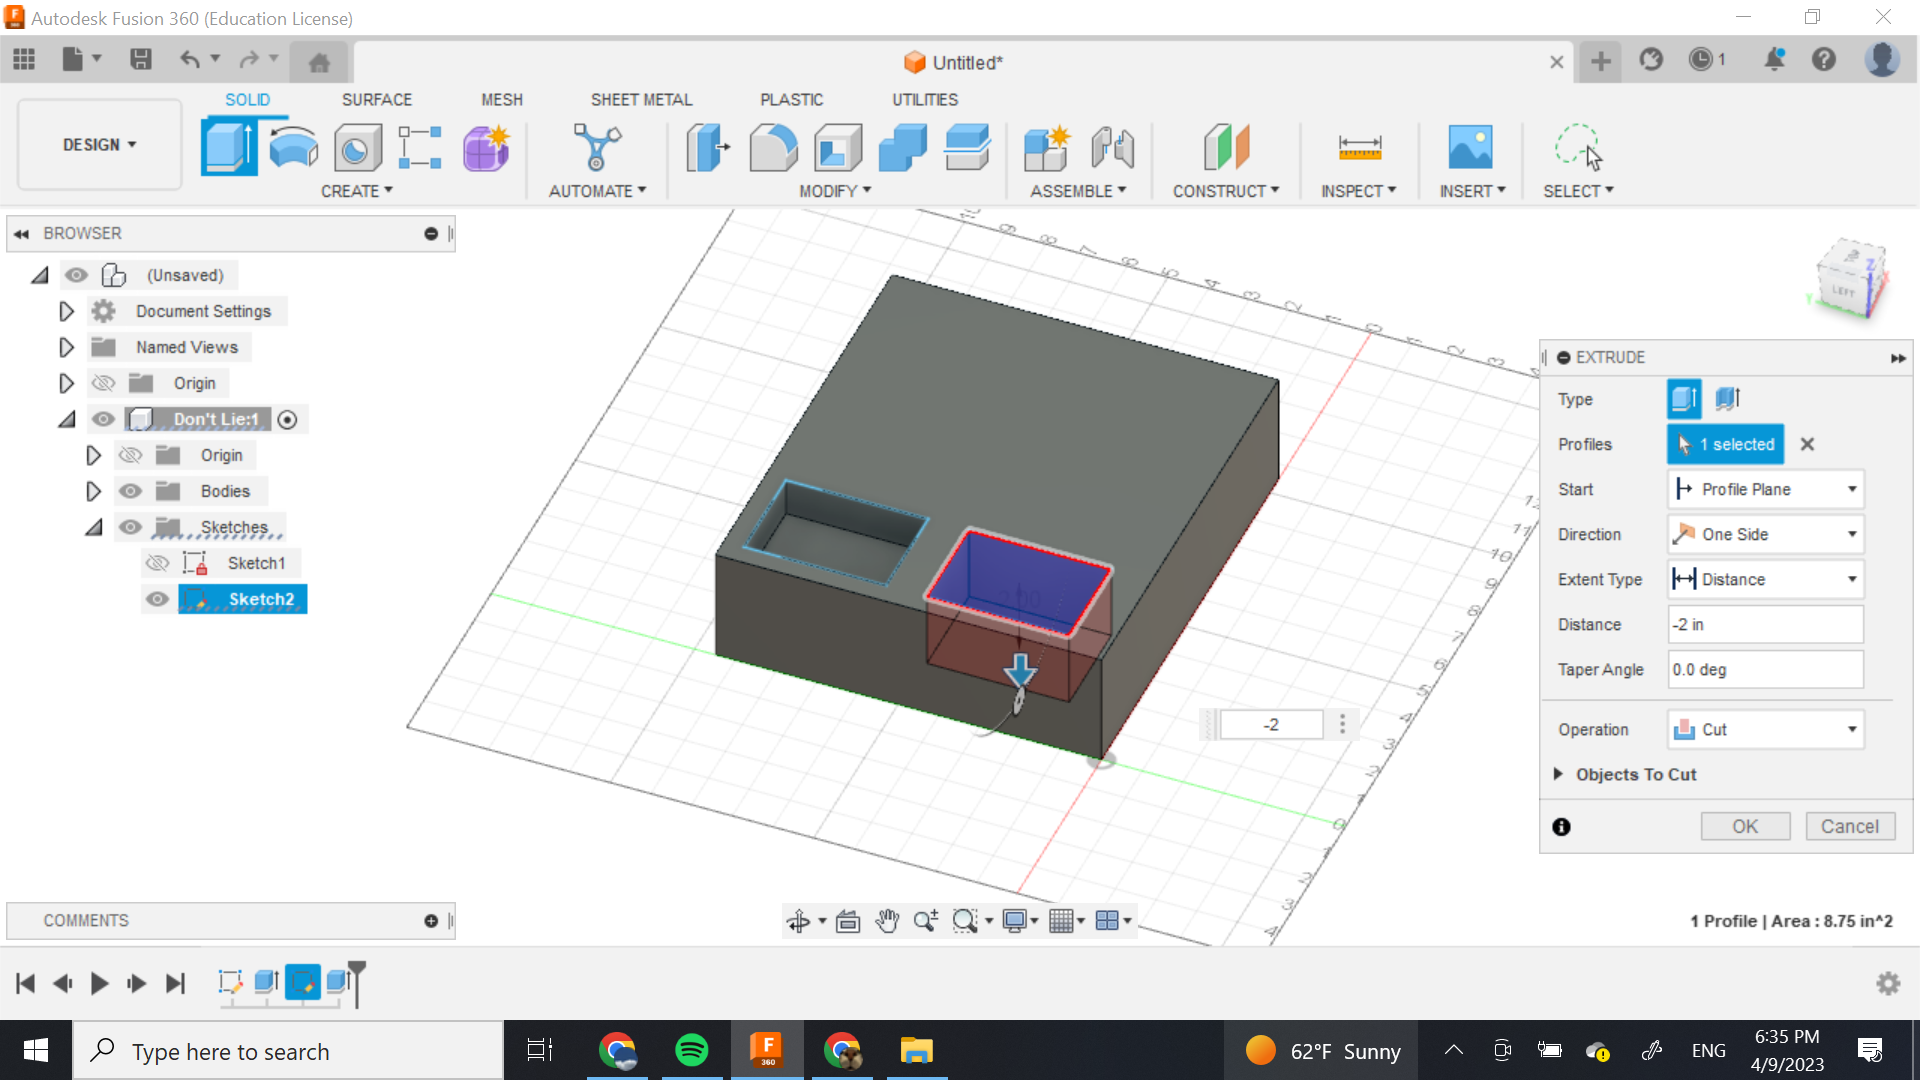Viewport: 1920px width, 1080px height.
Task: Select the Fillet tool icon
Action: (773, 147)
